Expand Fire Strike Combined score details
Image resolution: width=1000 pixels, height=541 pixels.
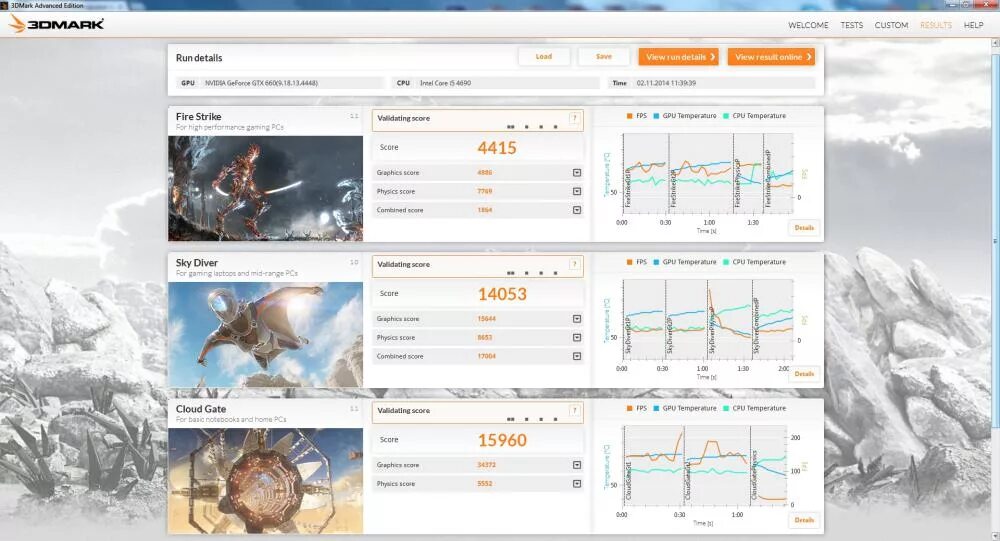pos(577,210)
